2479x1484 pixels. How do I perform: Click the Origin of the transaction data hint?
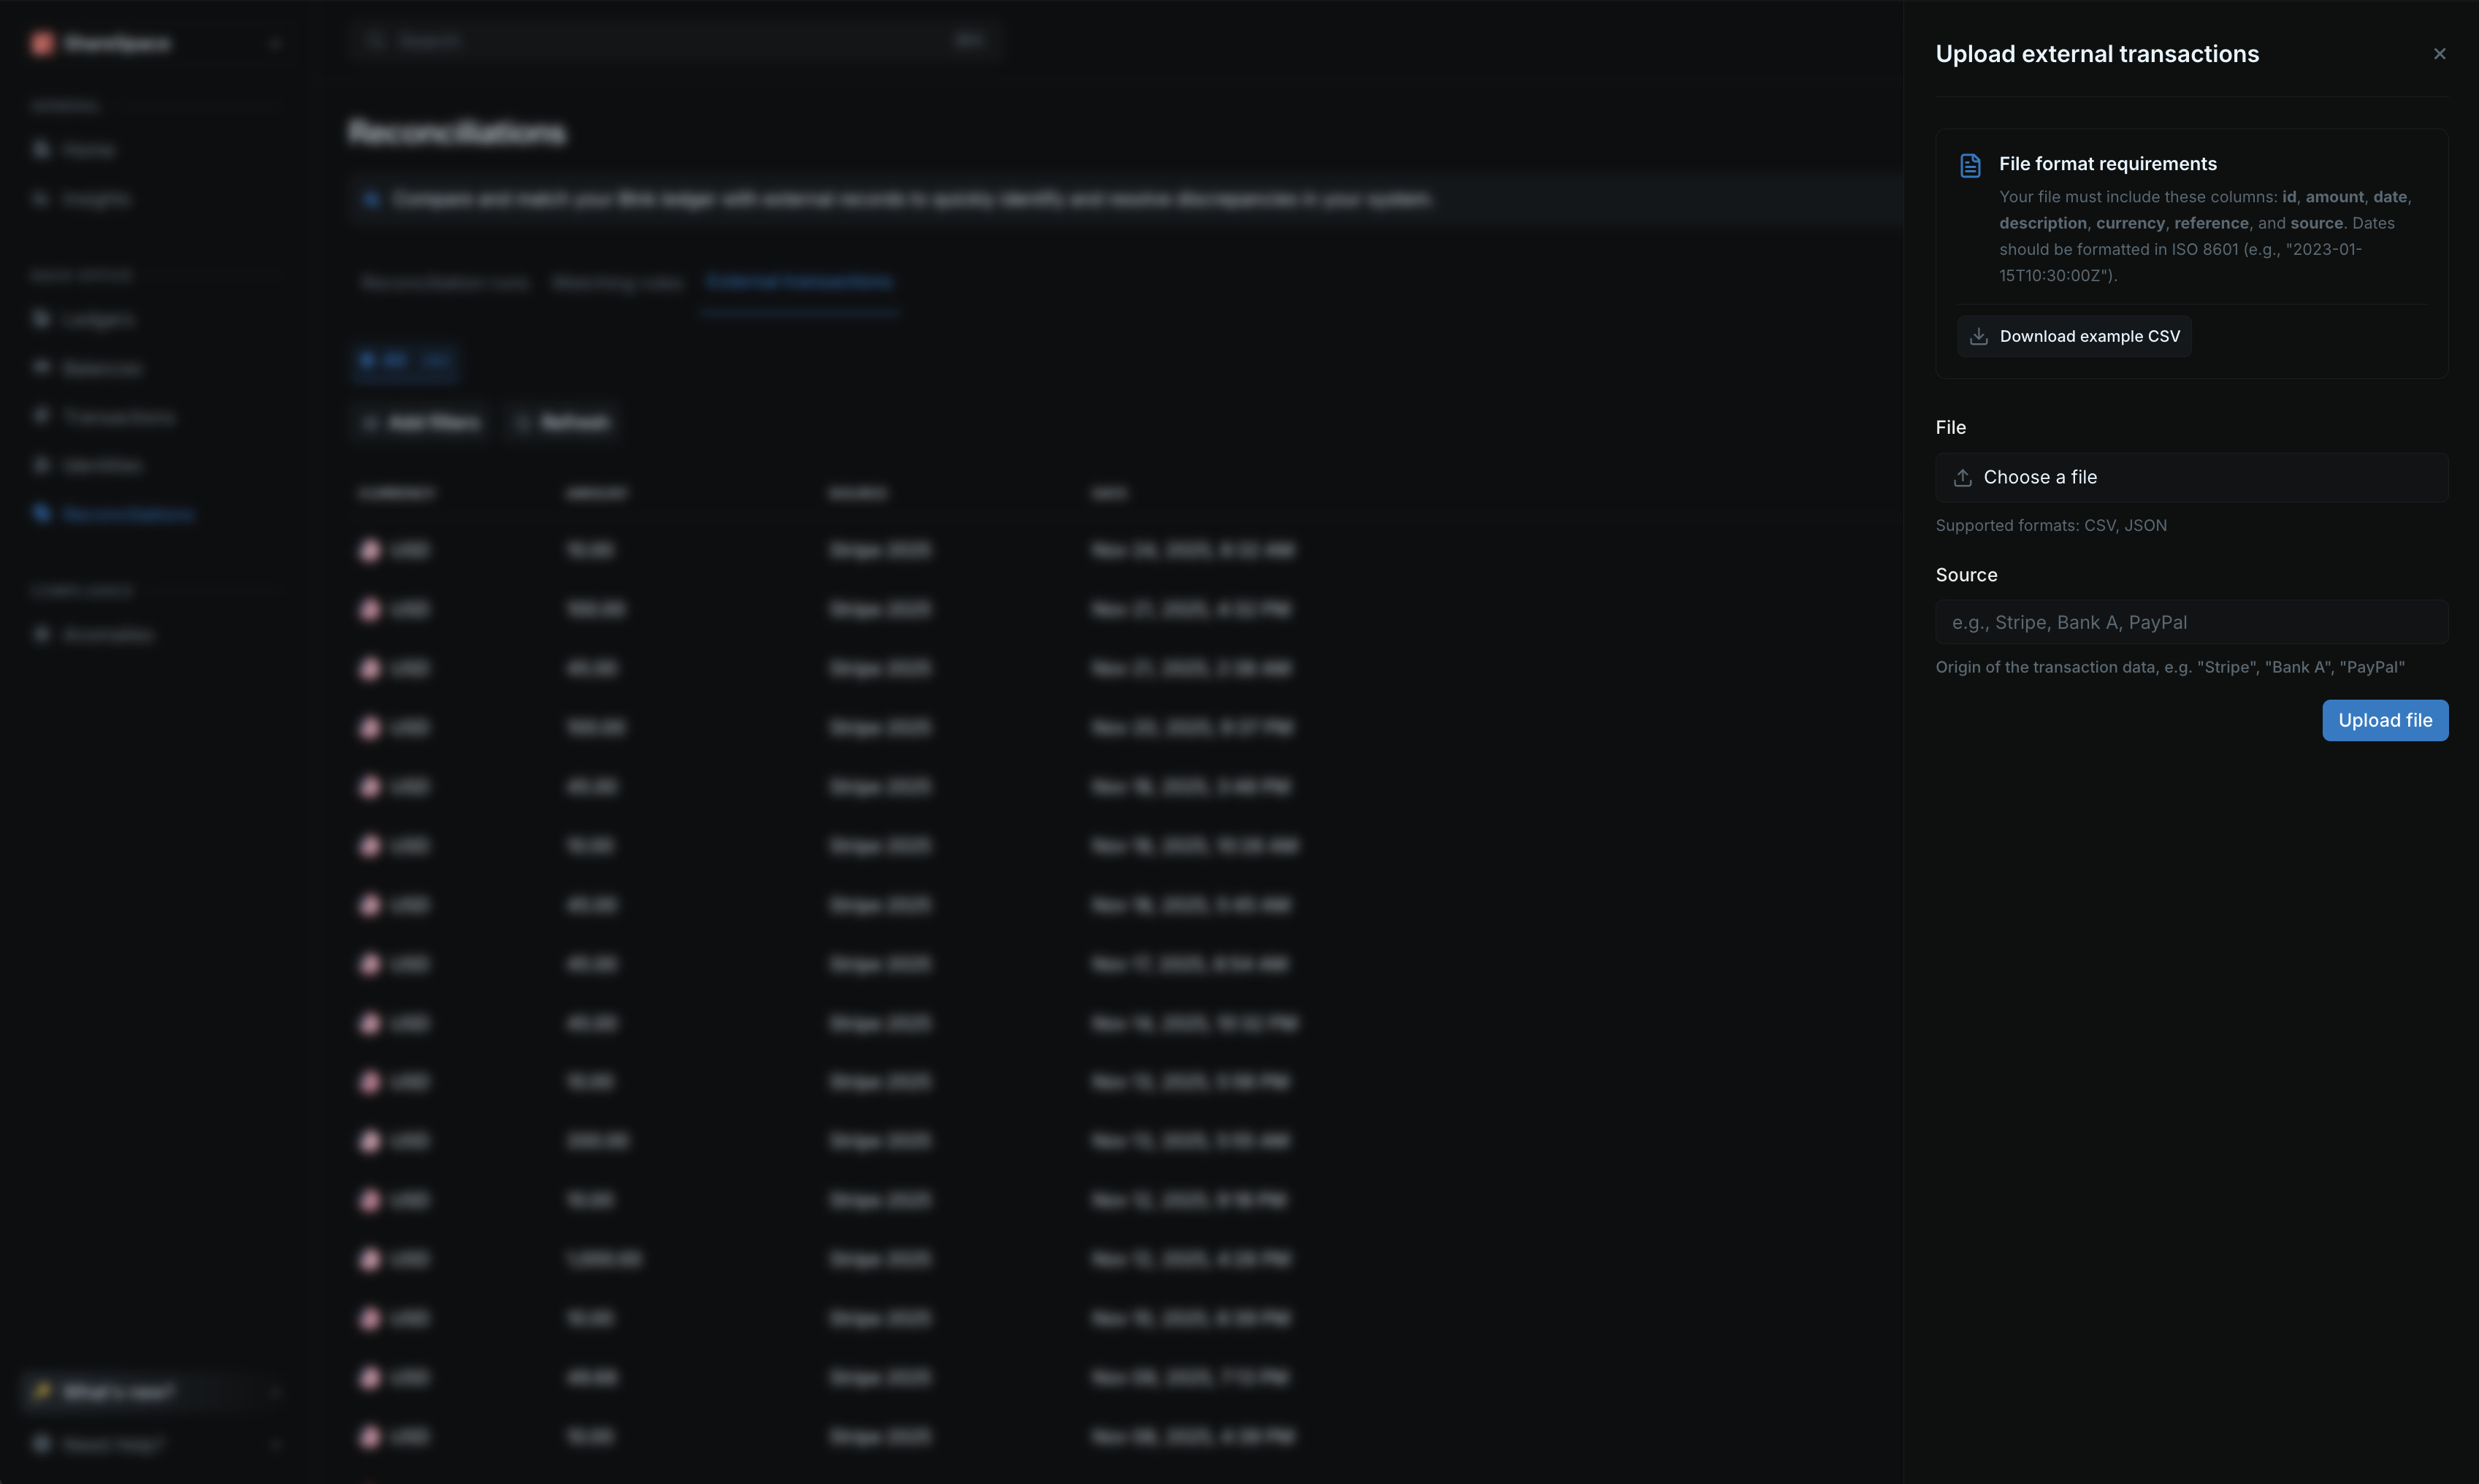click(x=2170, y=667)
